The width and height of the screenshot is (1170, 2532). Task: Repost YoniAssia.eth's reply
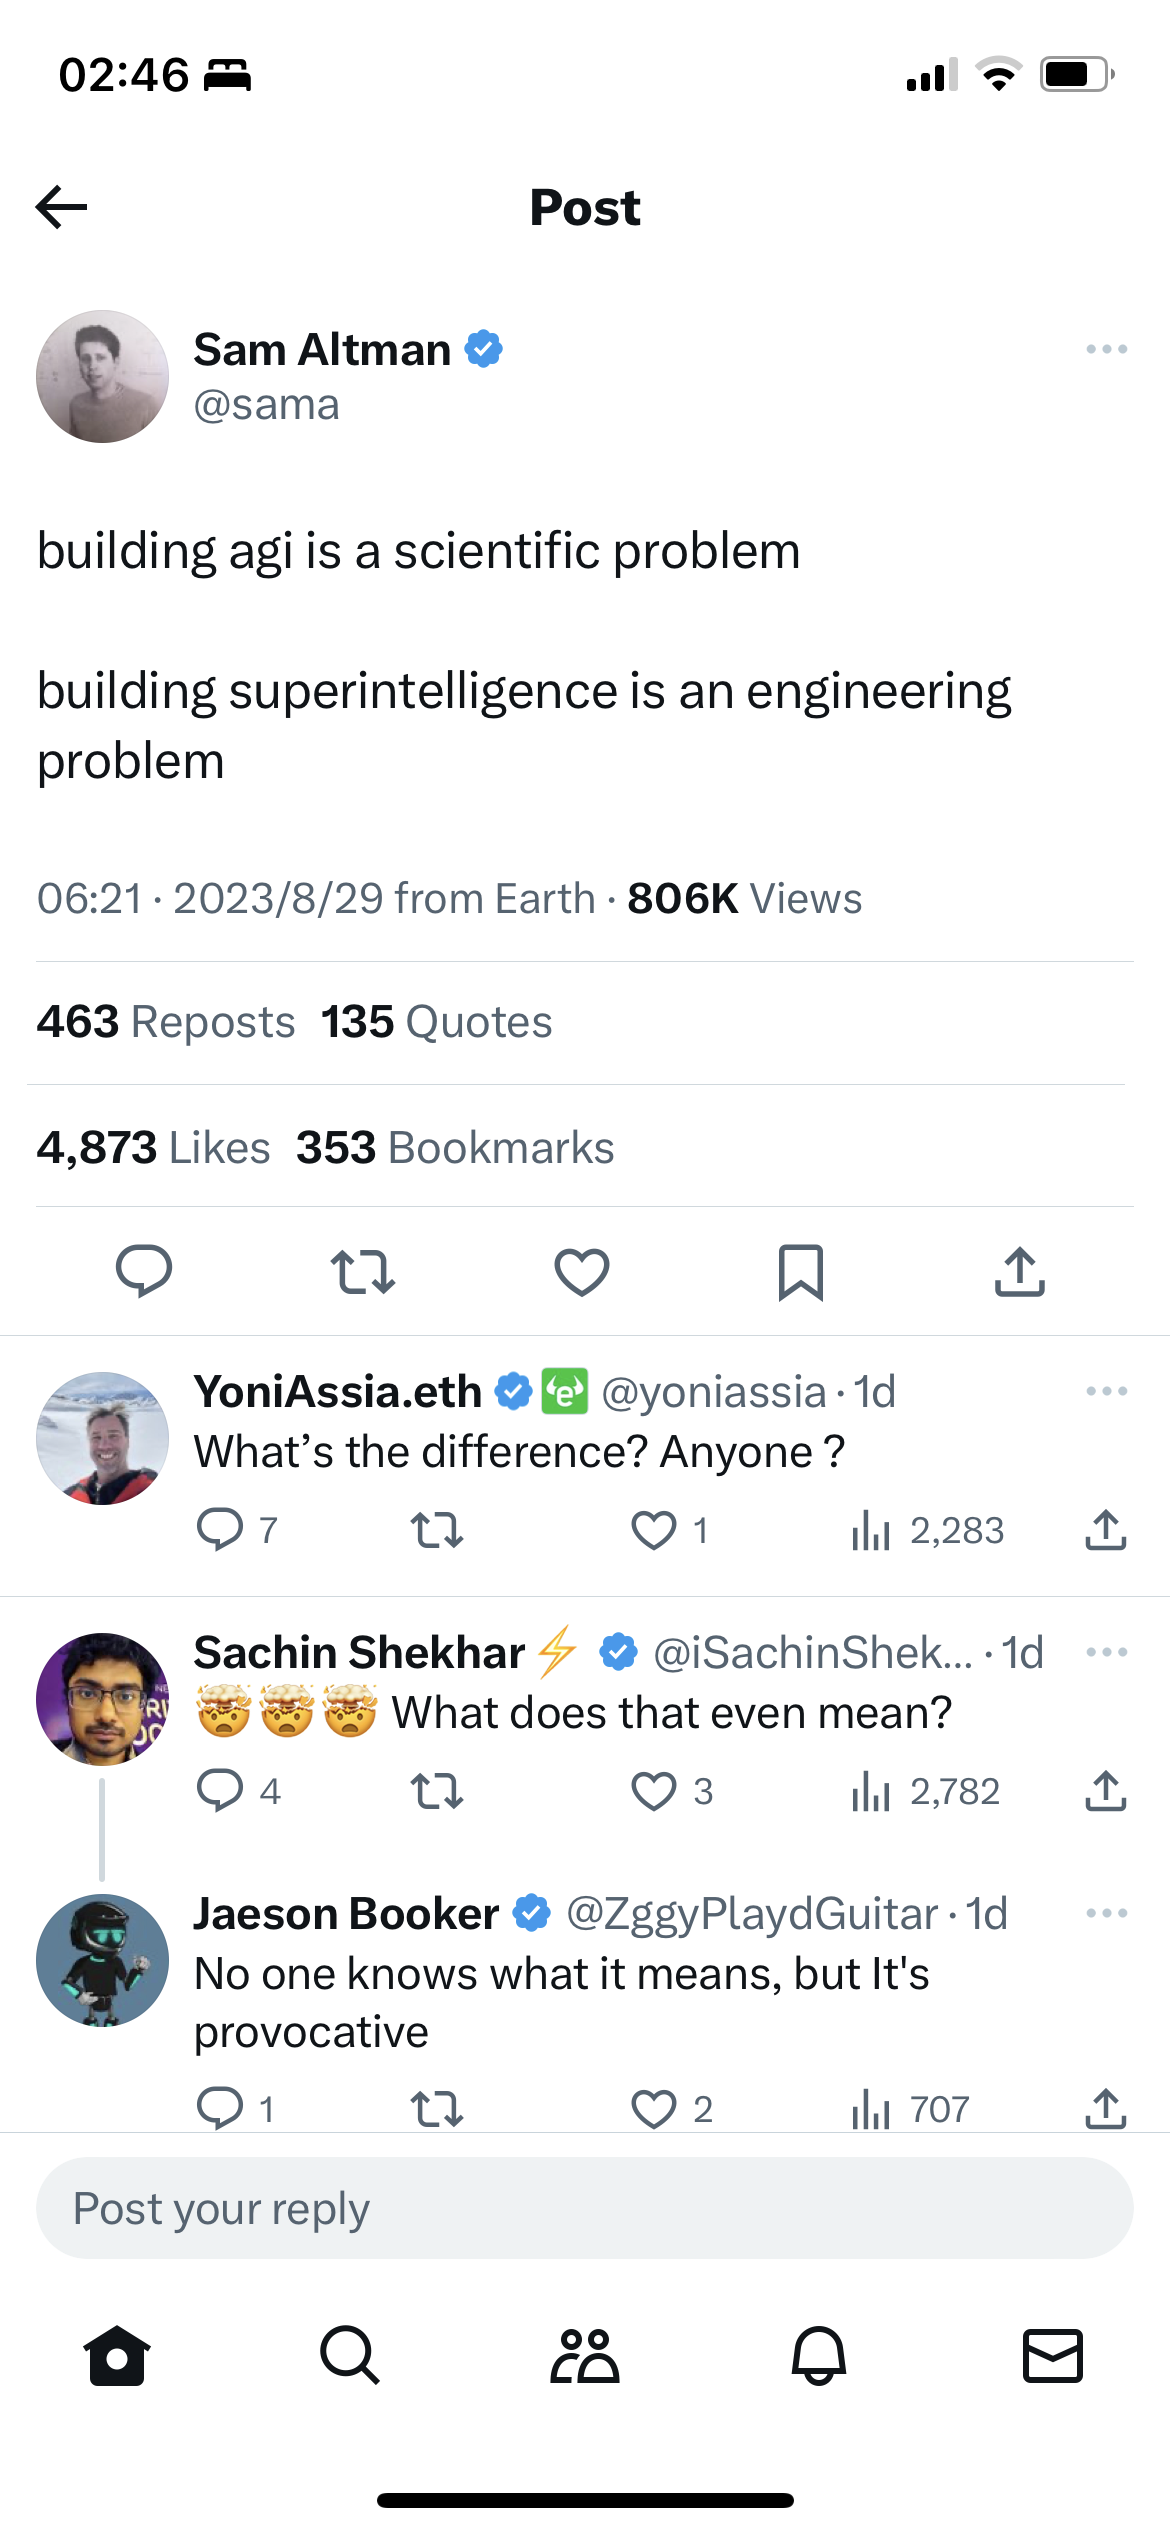pos(437,1530)
